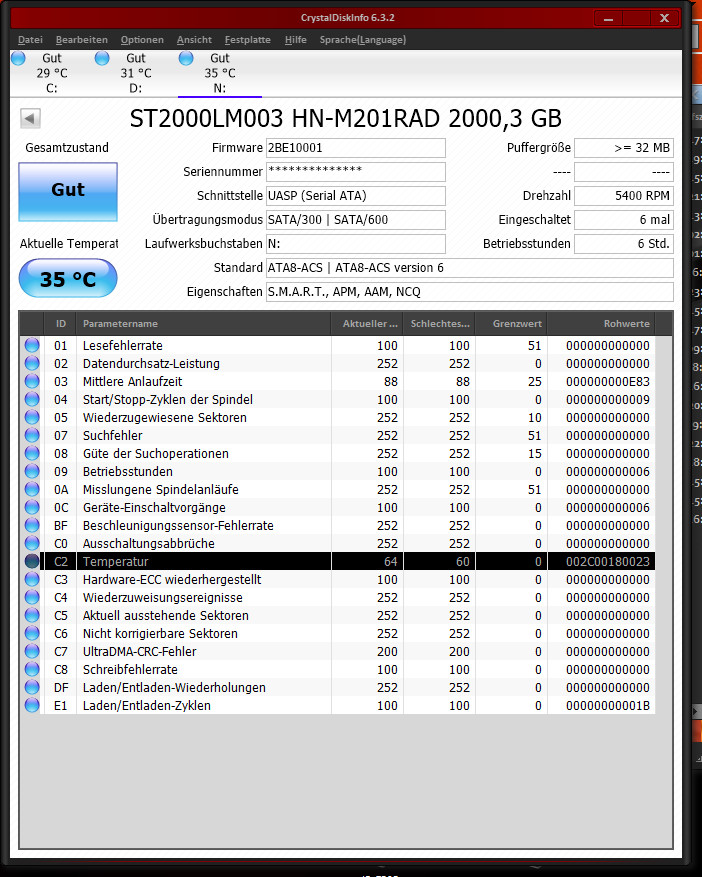Click status orb of selected Temperatur row
This screenshot has height=877, width=702.
32,561
